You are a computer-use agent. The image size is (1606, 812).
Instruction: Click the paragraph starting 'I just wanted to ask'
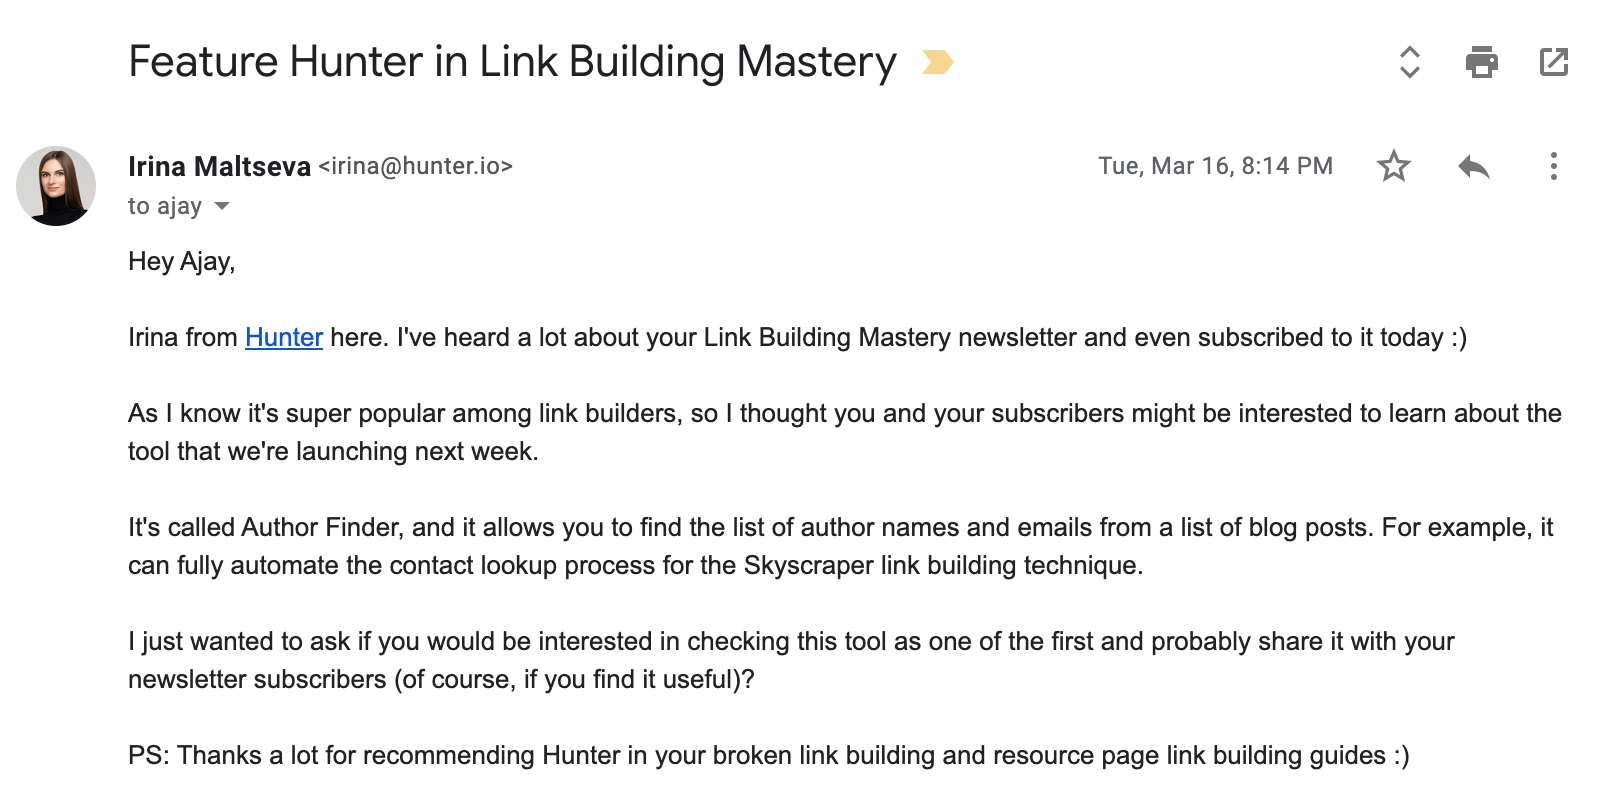[791, 660]
